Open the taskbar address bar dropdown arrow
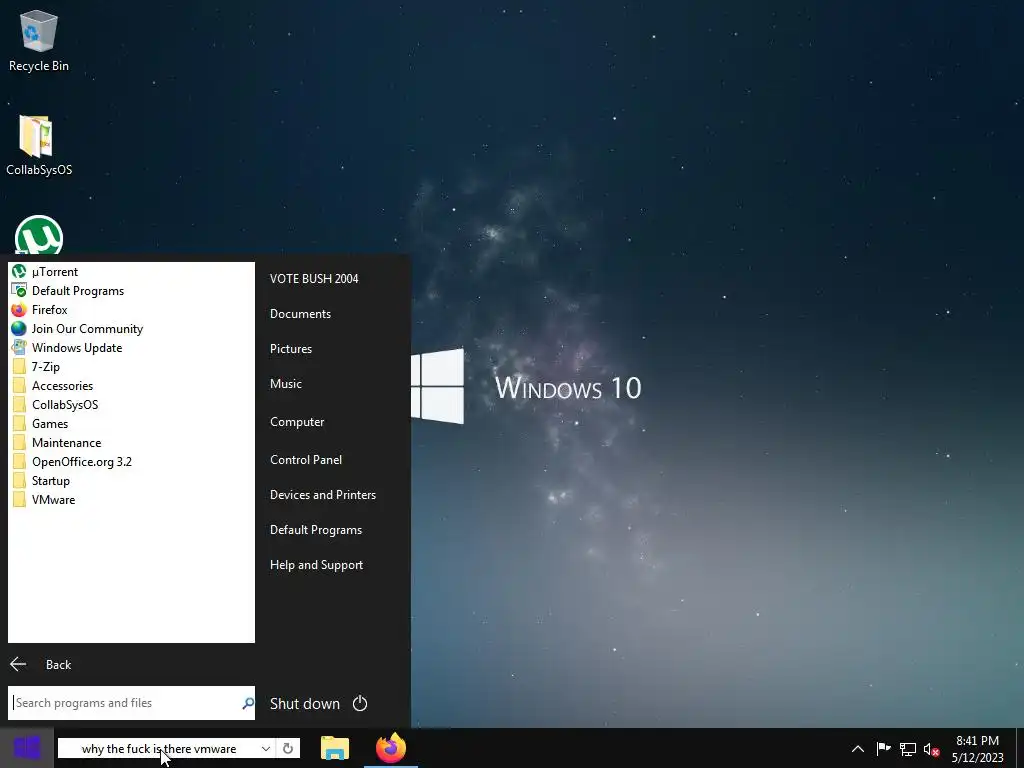Screen dimensions: 1024x768 tap(266, 748)
